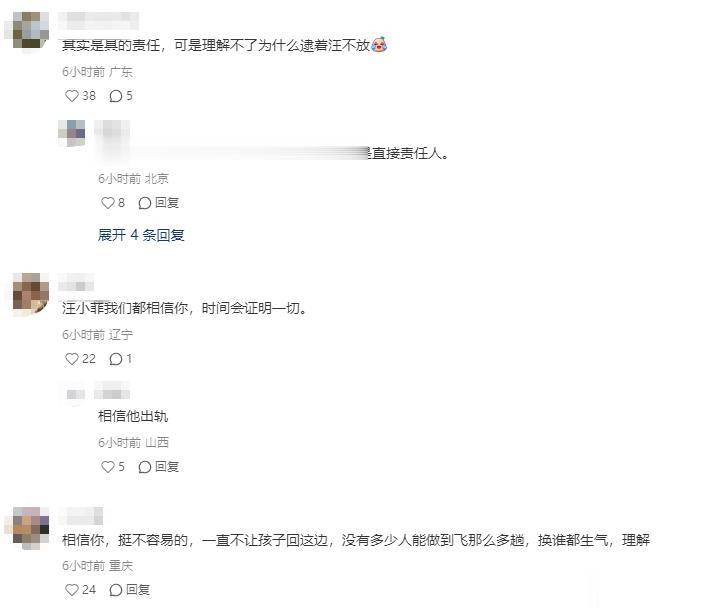Open avatar of the Chongqing commenter

[30, 527]
